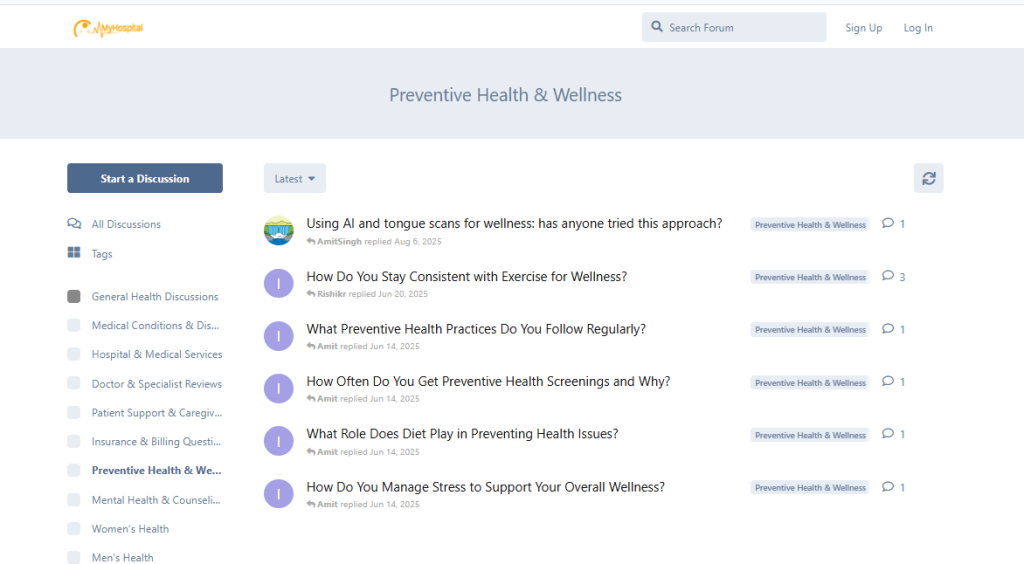Open the AI tongue scans author avatar
Viewport: 1024px width, 564px height.
(x=278, y=230)
